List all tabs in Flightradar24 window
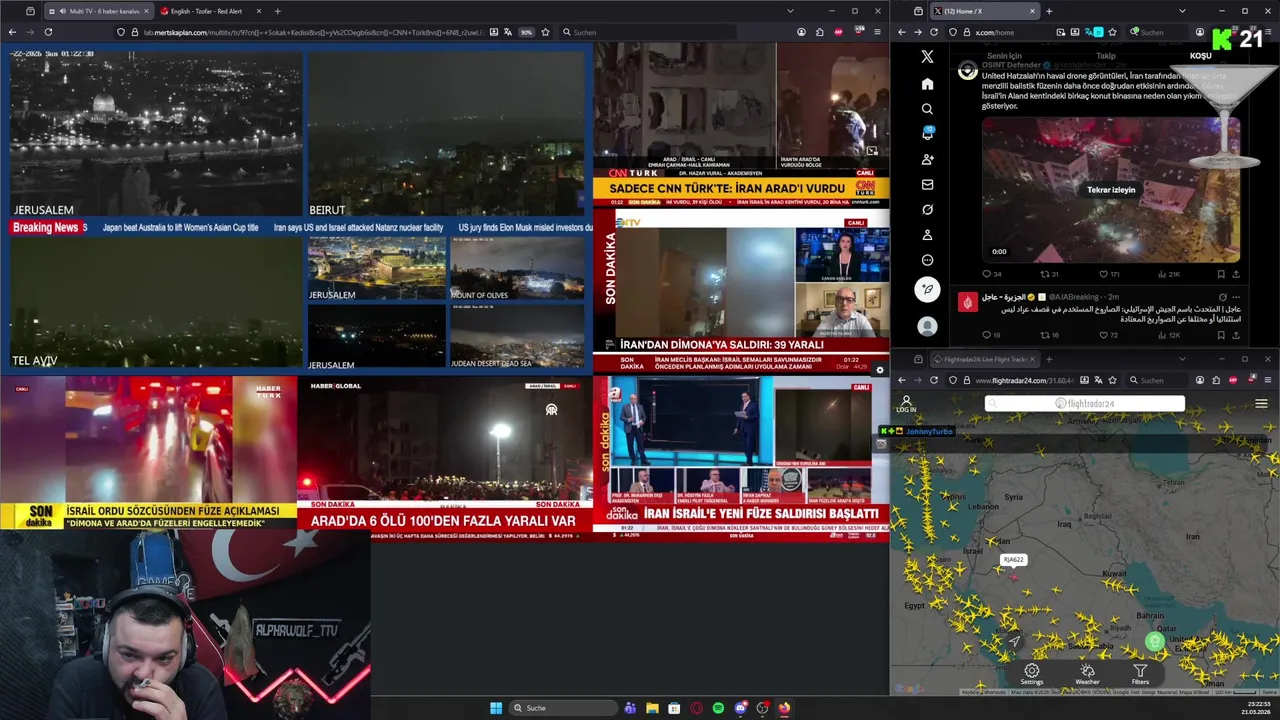1280x720 pixels. tap(1182, 359)
